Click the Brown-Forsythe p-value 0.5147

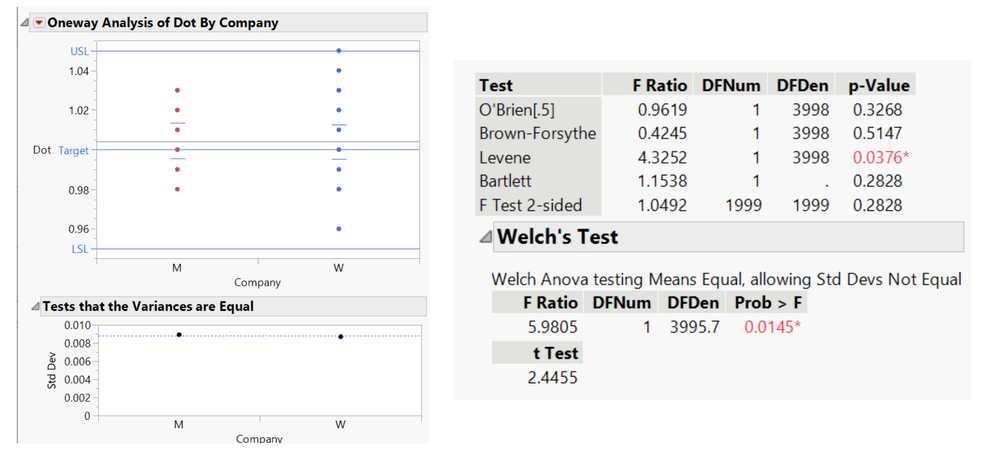click(878, 133)
